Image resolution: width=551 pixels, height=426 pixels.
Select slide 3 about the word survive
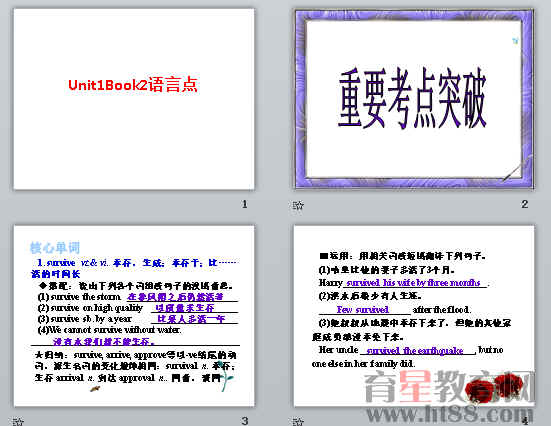coord(134,316)
